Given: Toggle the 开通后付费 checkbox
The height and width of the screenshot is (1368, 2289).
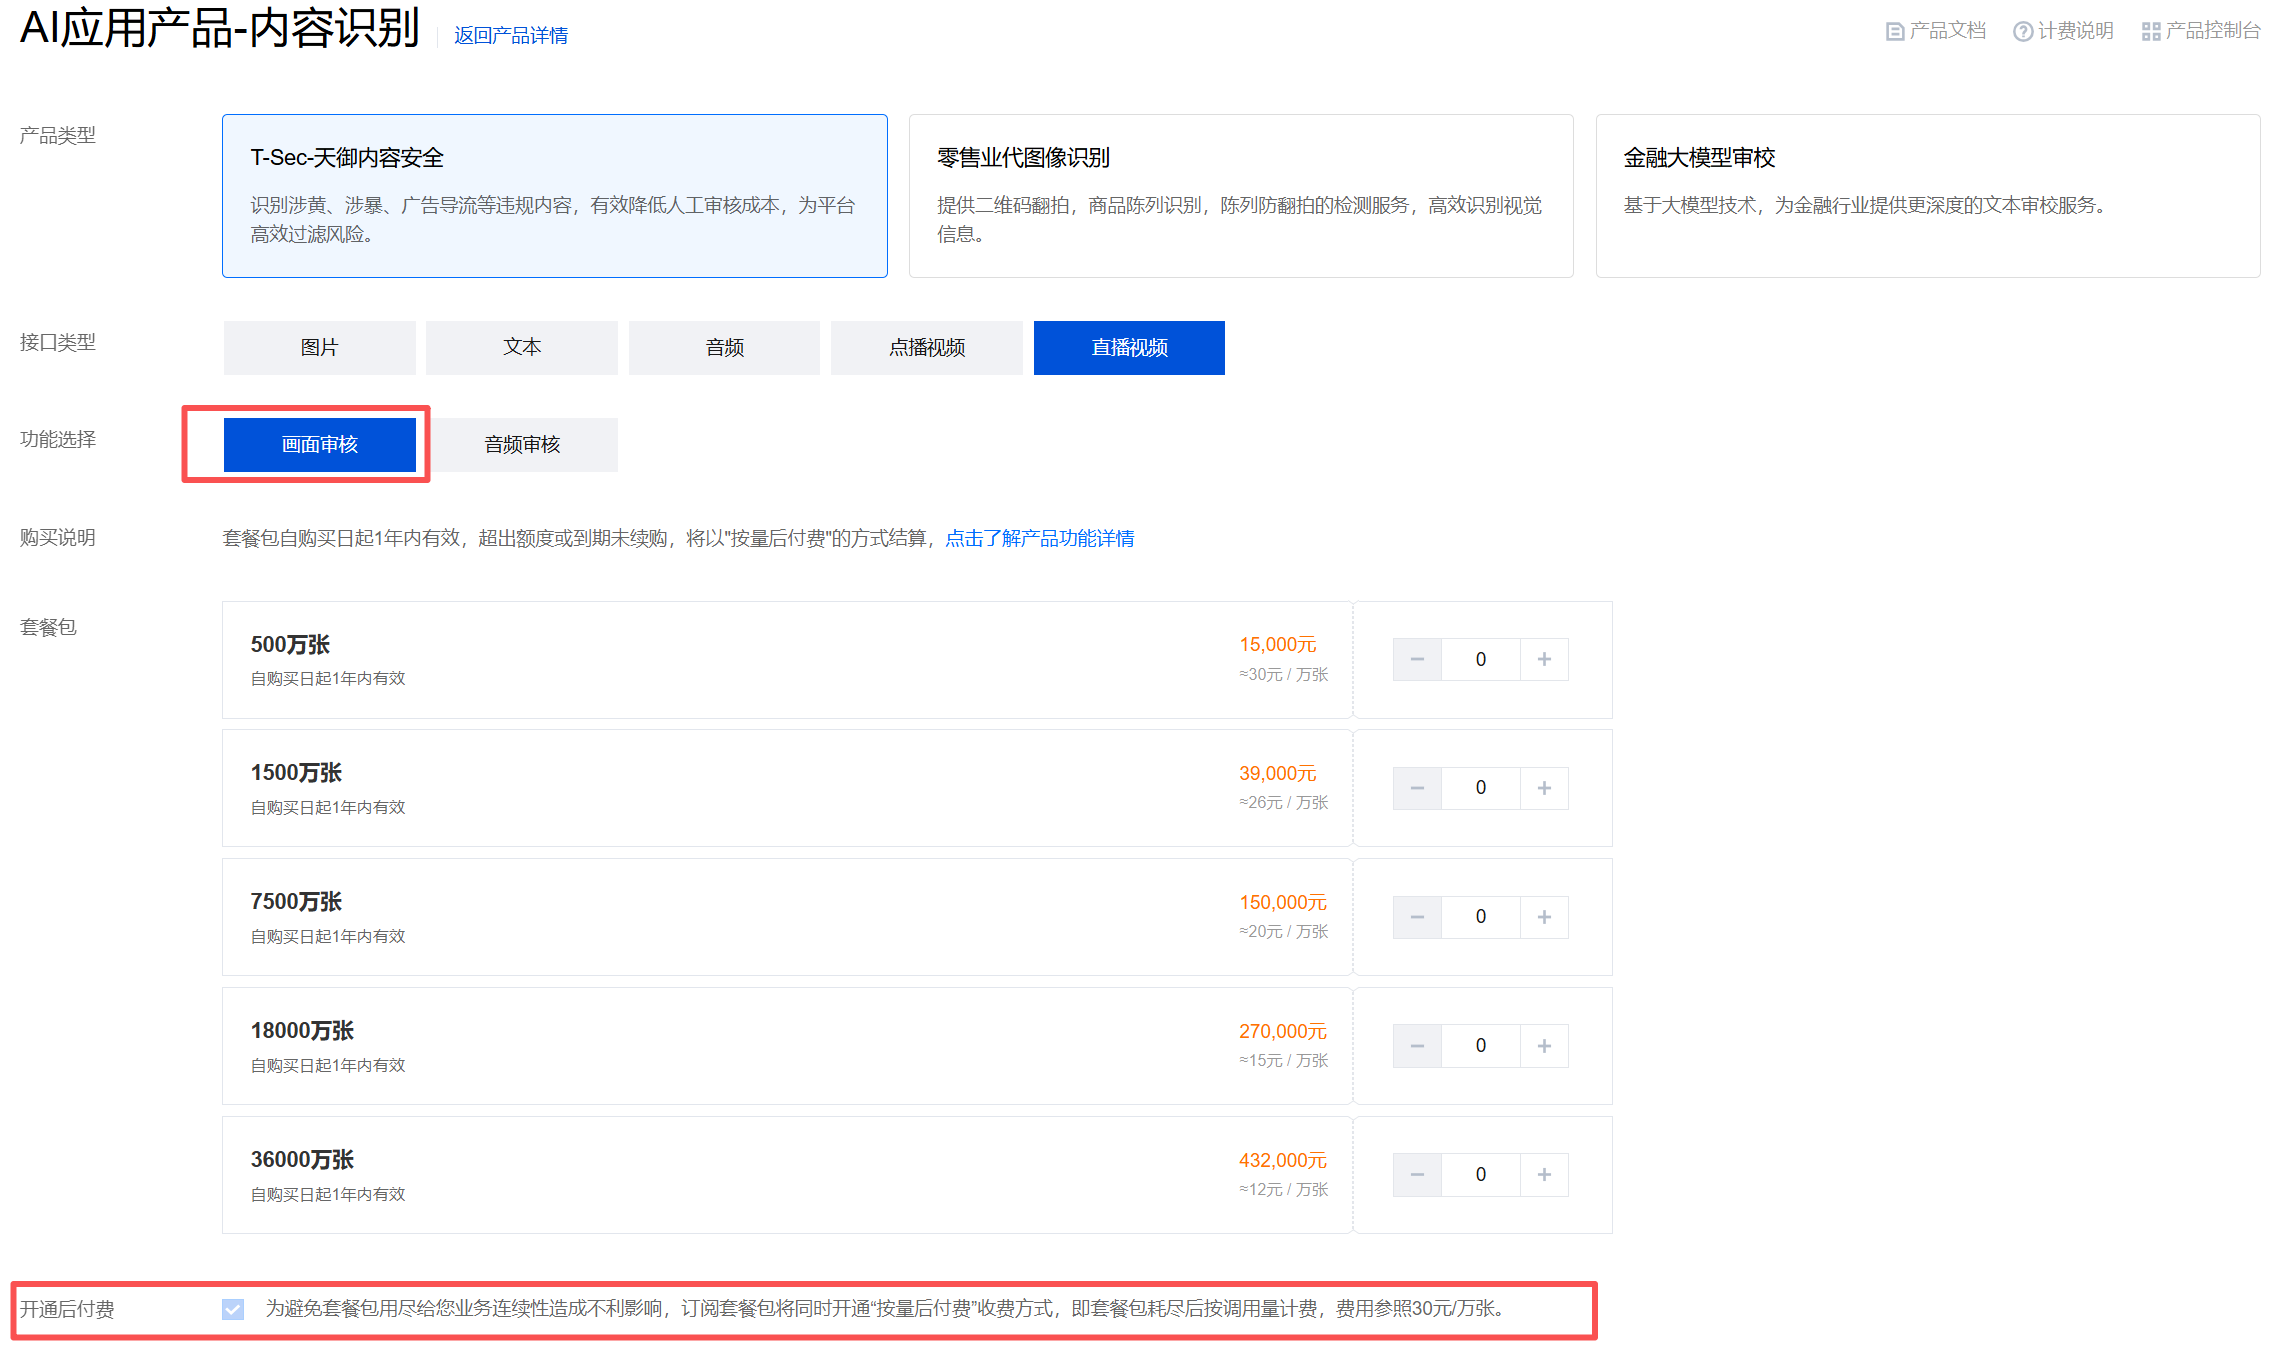Looking at the screenshot, I should click(233, 1309).
